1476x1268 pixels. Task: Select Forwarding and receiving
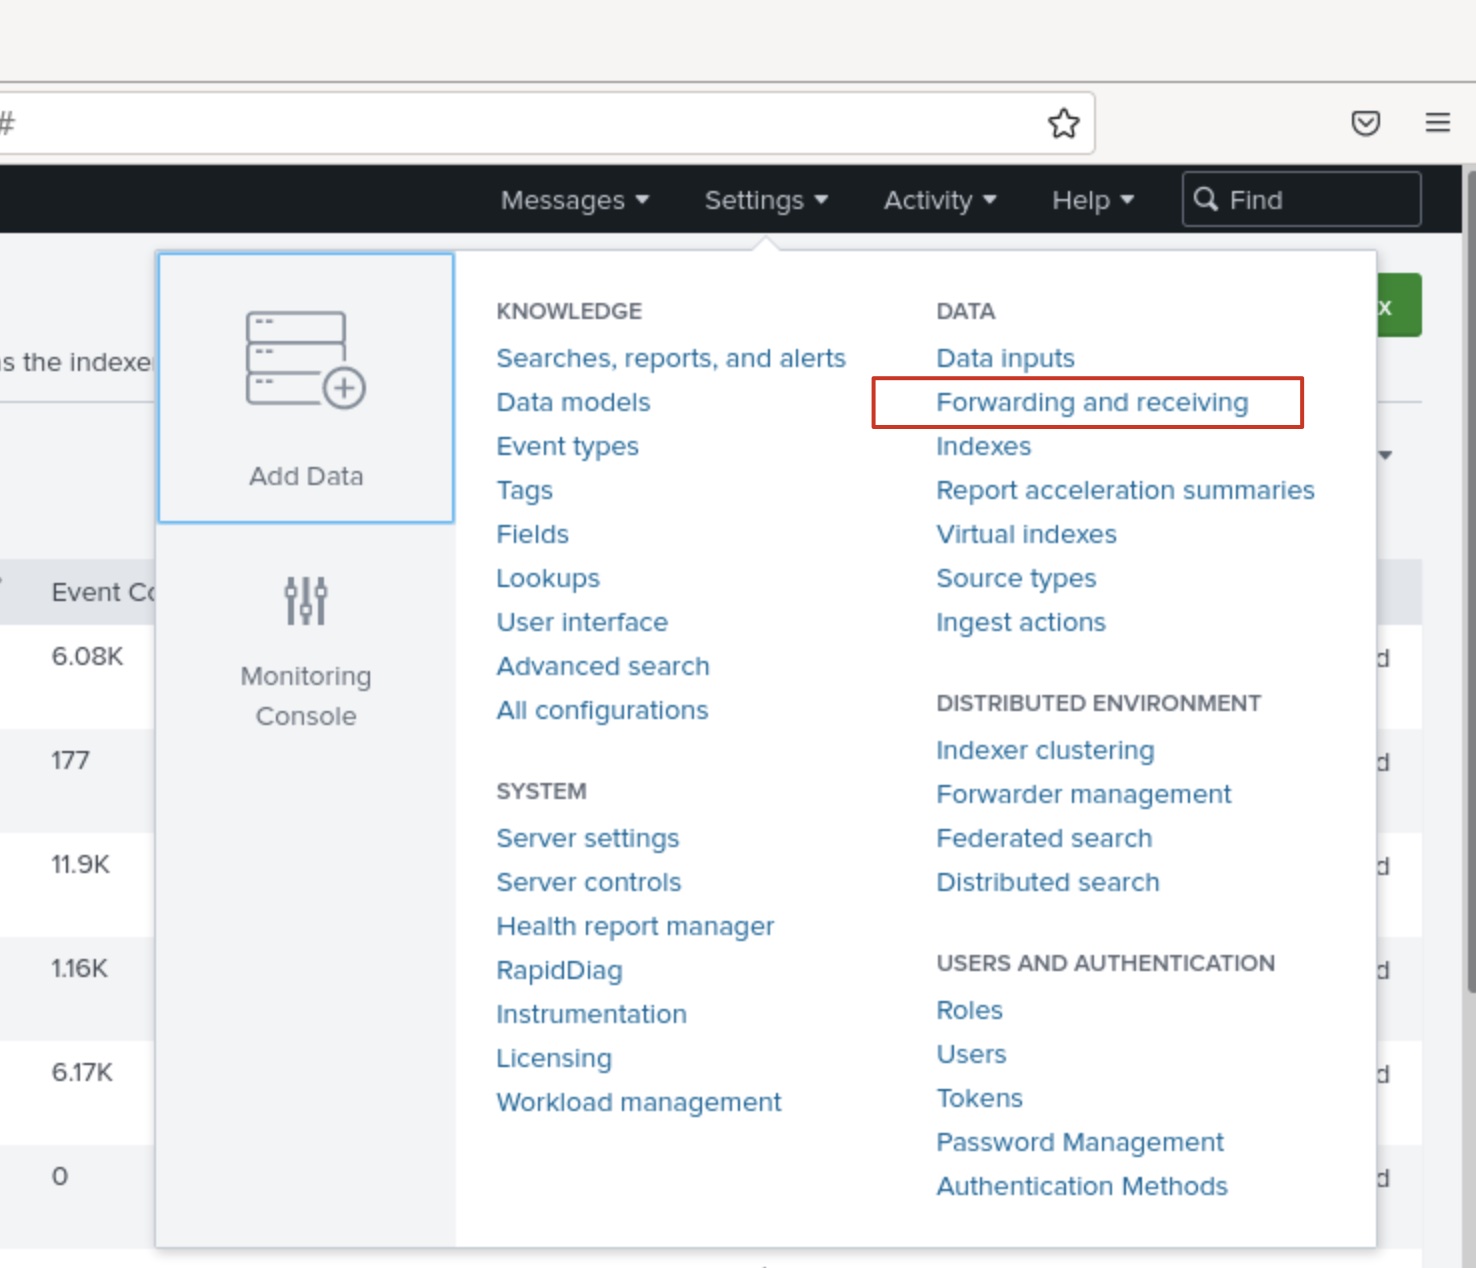(x=1092, y=402)
